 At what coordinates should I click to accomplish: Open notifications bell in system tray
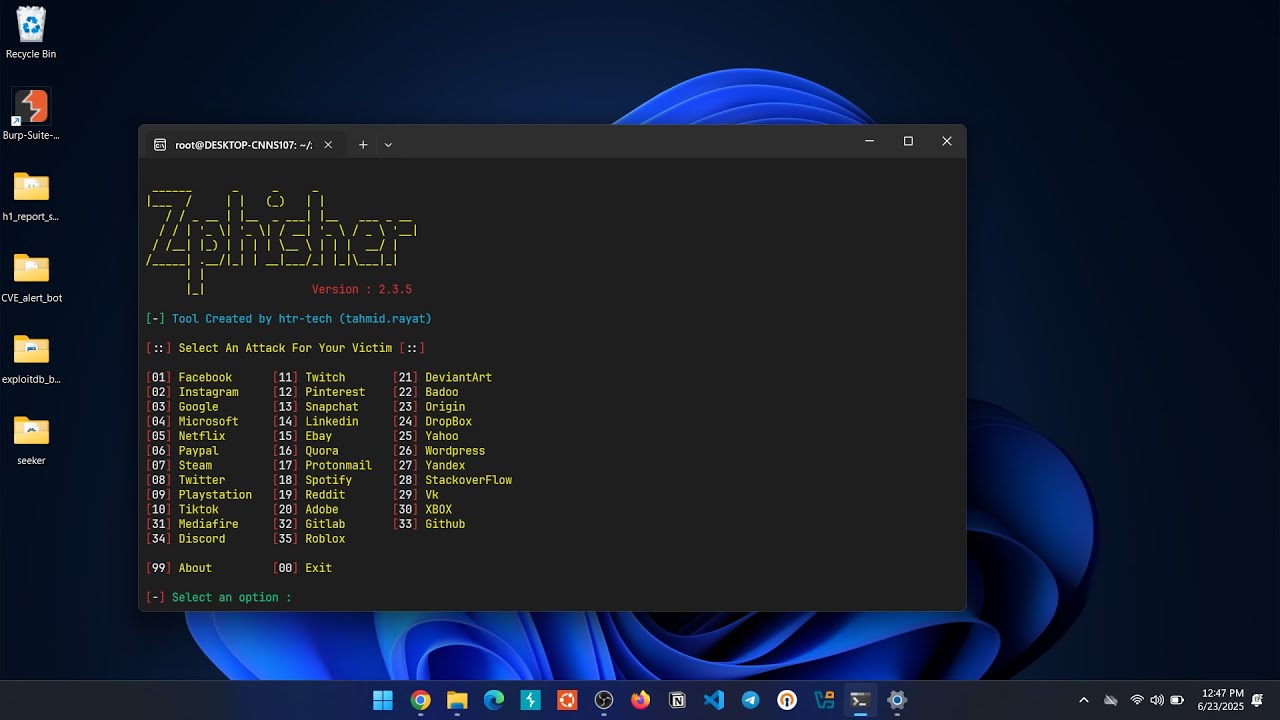coord(1257,700)
